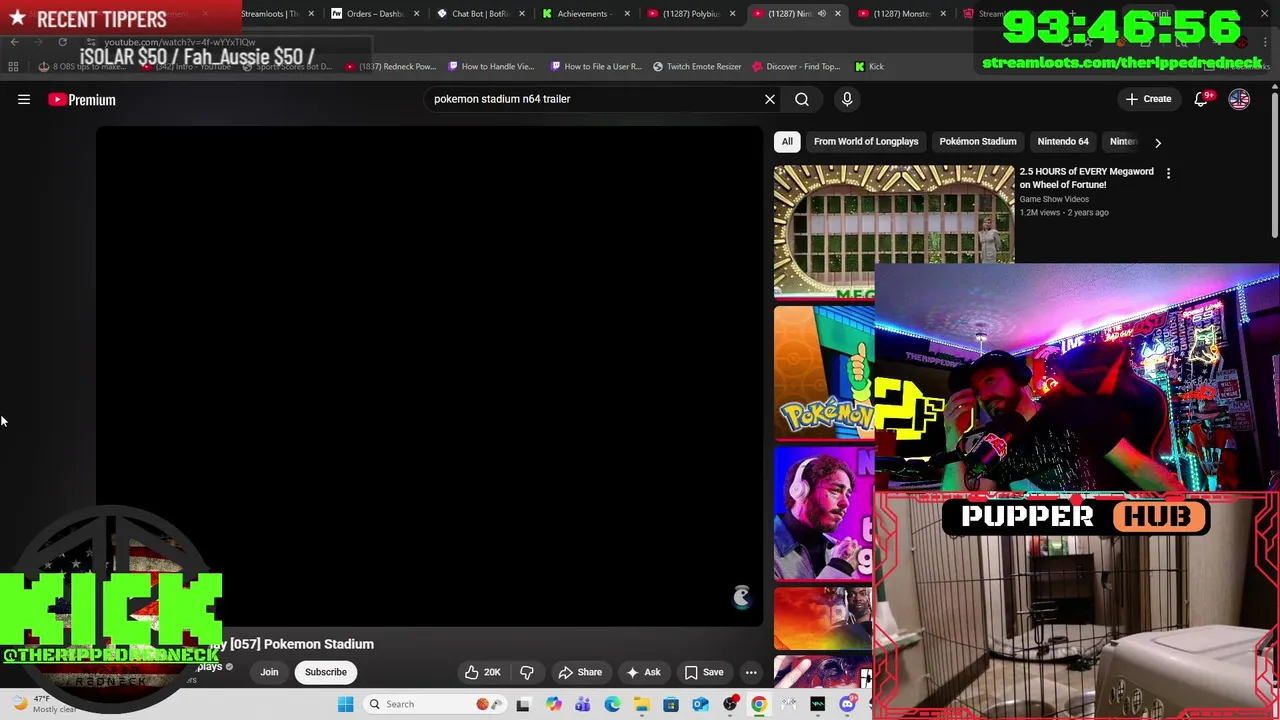The width and height of the screenshot is (1280, 720).
Task: Launch Copilot from the taskbar
Action: [553, 704]
